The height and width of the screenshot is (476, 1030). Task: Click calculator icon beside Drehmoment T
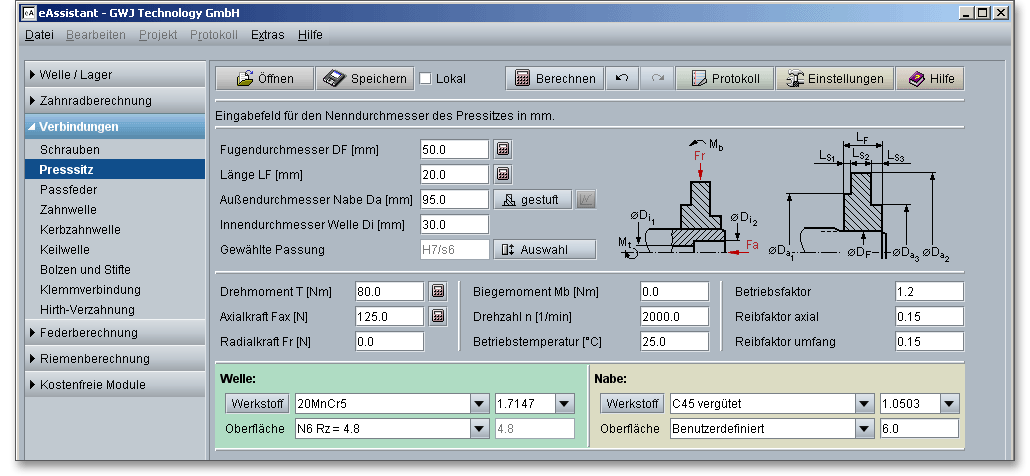(x=438, y=291)
